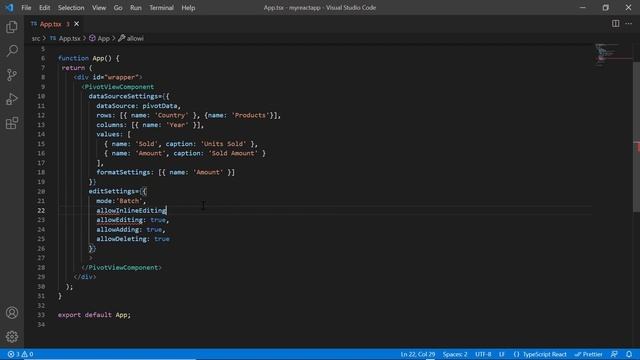Open the Go menu

coord(118,8)
